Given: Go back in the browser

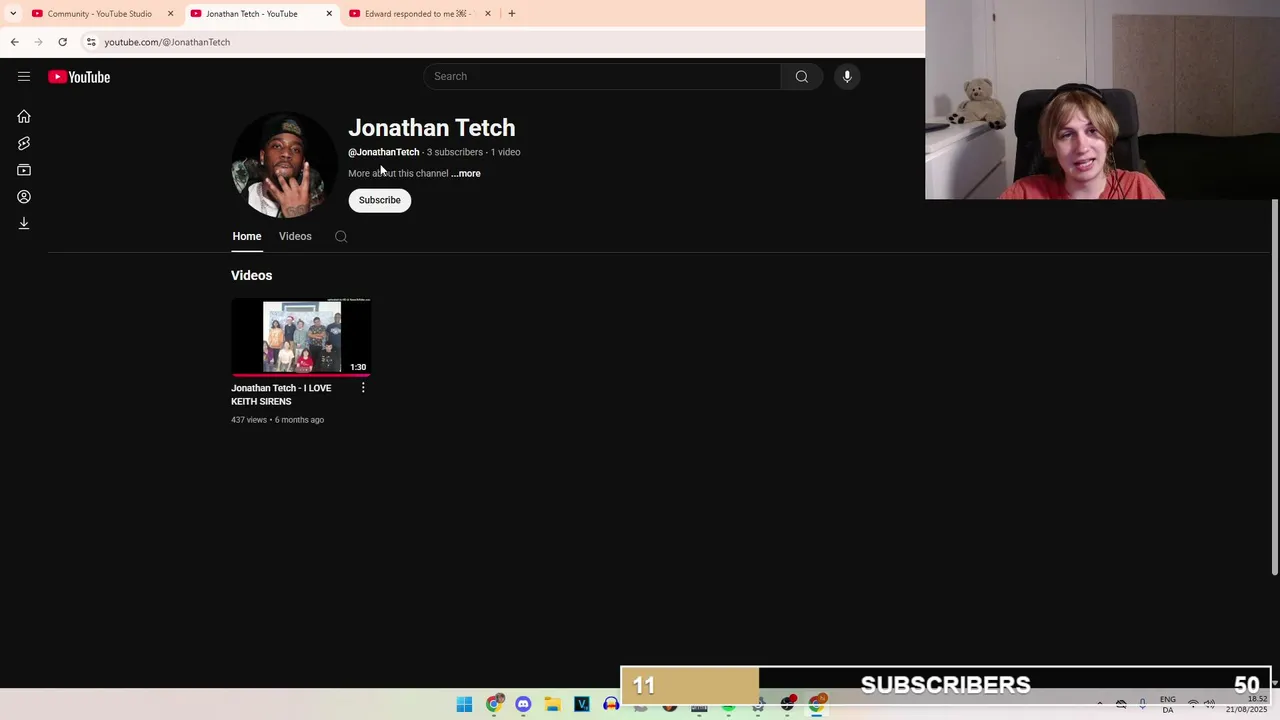Looking at the screenshot, I should pos(15,42).
